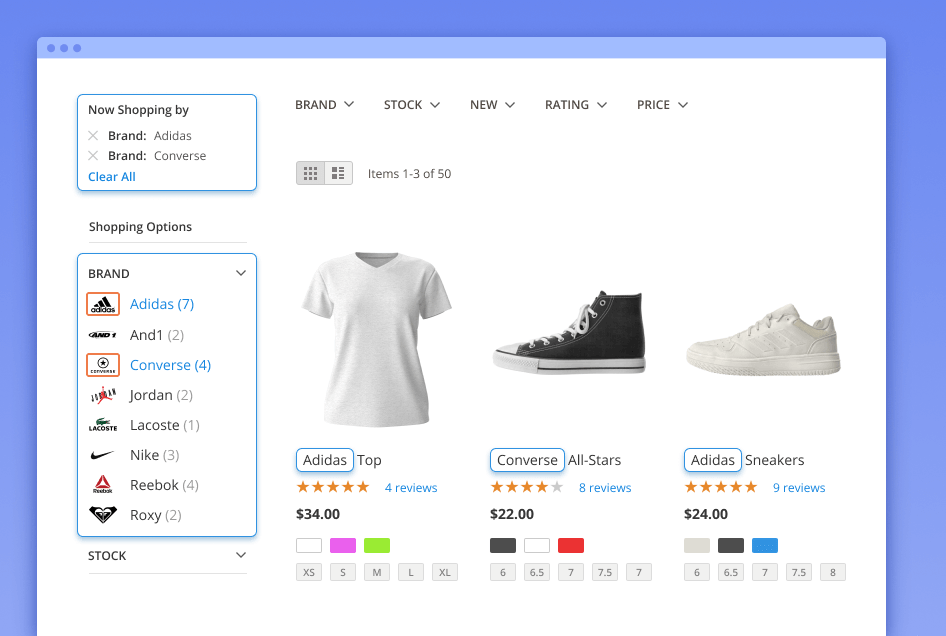Pick the Lacoste crocodile logo icon

coord(103,425)
